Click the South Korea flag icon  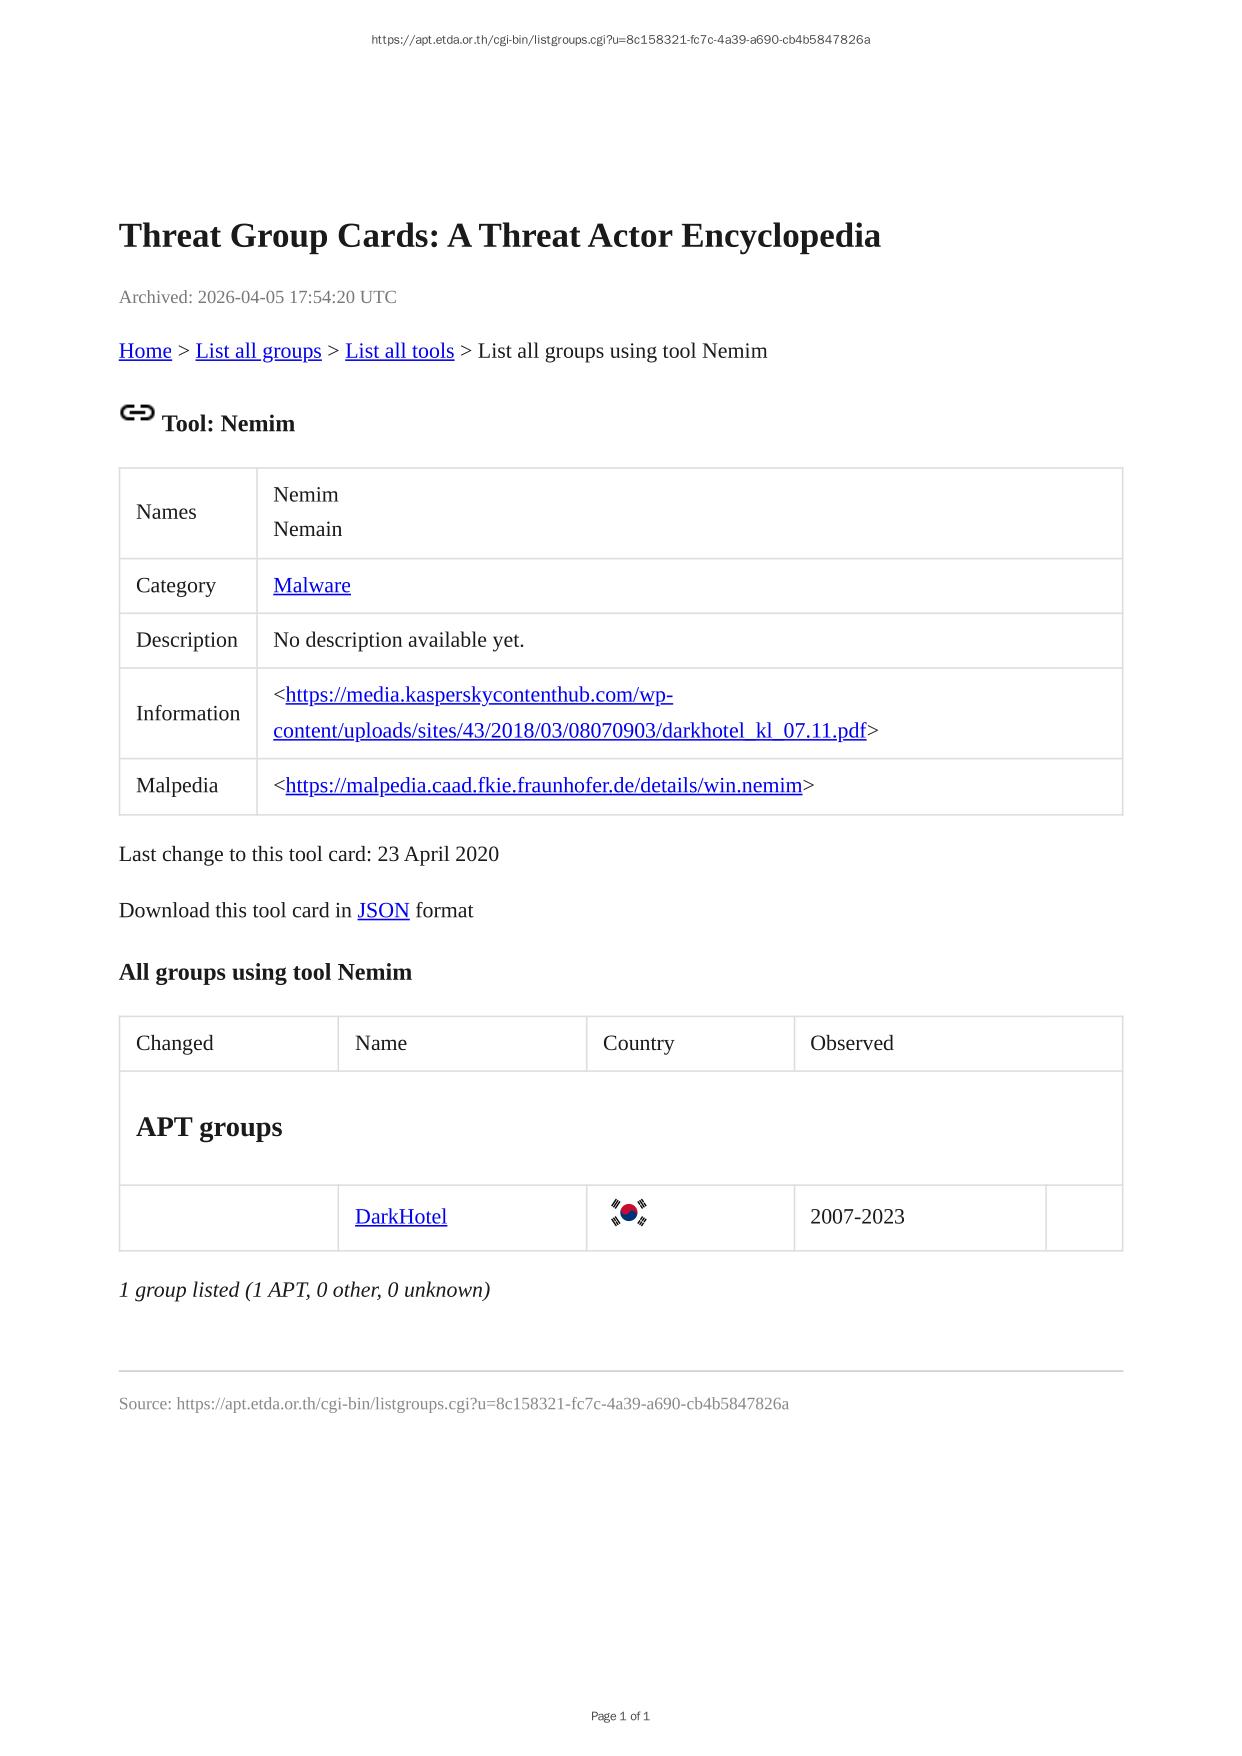pos(629,1213)
